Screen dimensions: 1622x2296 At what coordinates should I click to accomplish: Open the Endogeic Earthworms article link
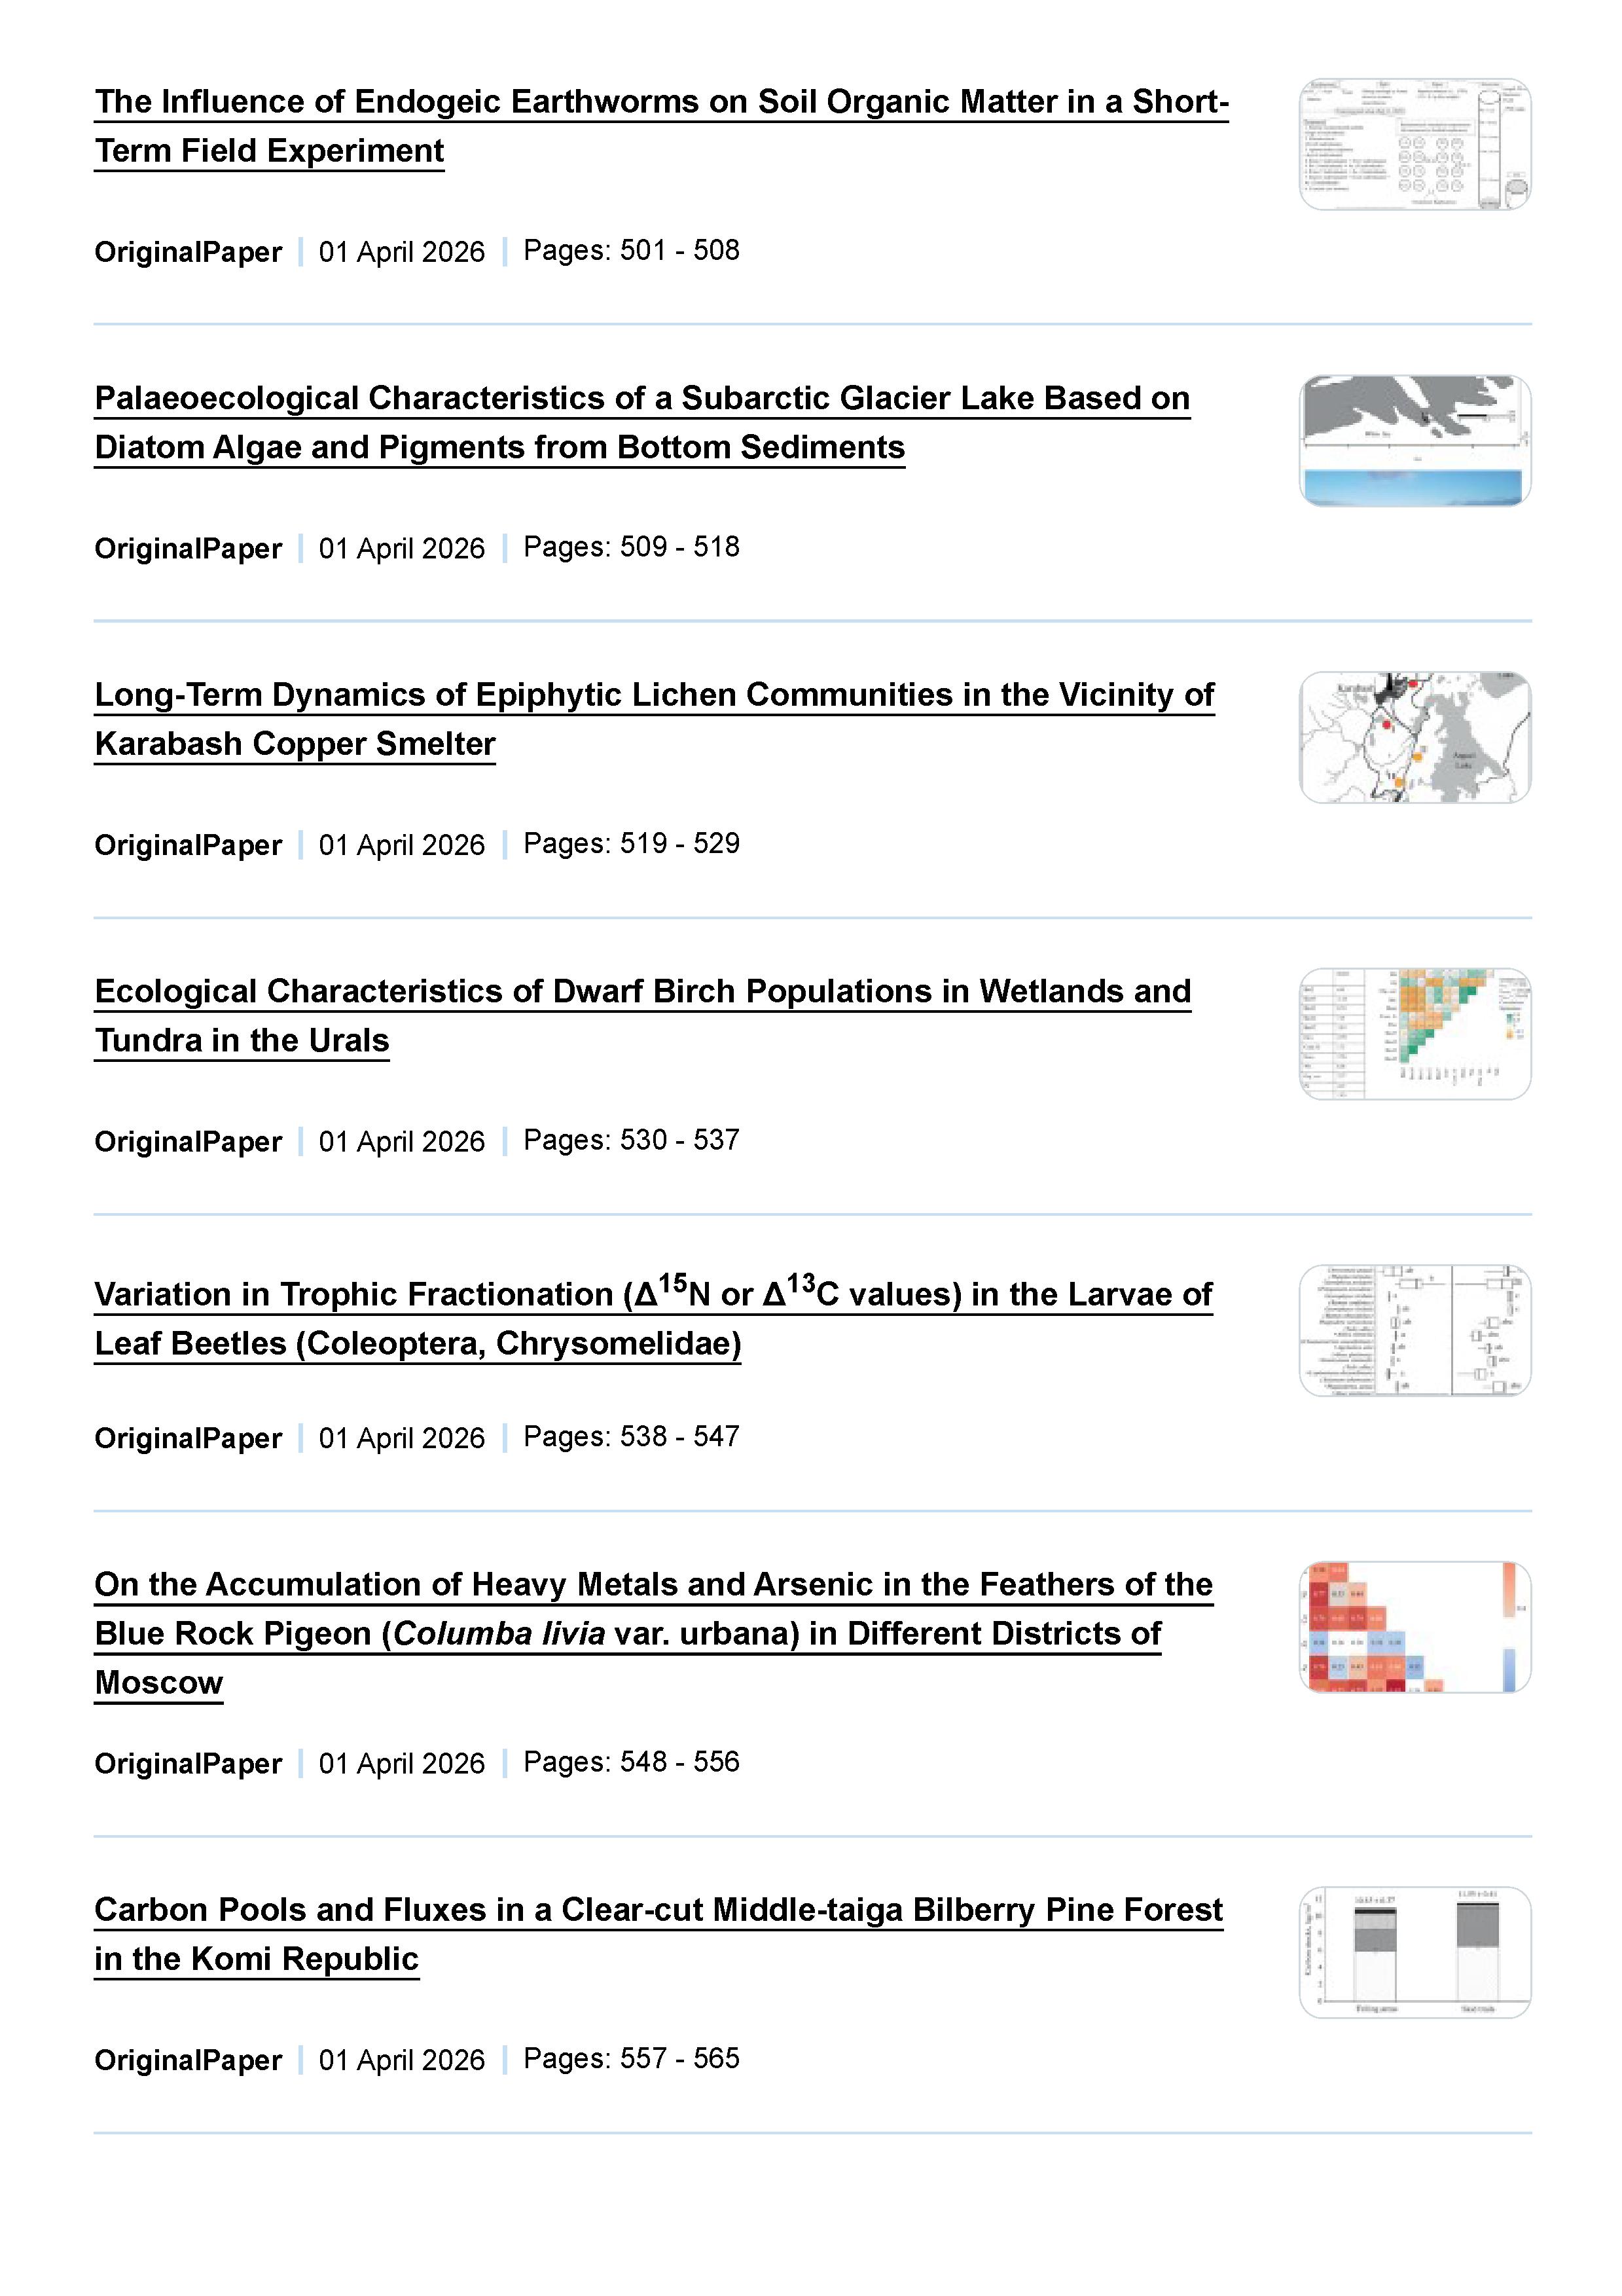(x=660, y=102)
